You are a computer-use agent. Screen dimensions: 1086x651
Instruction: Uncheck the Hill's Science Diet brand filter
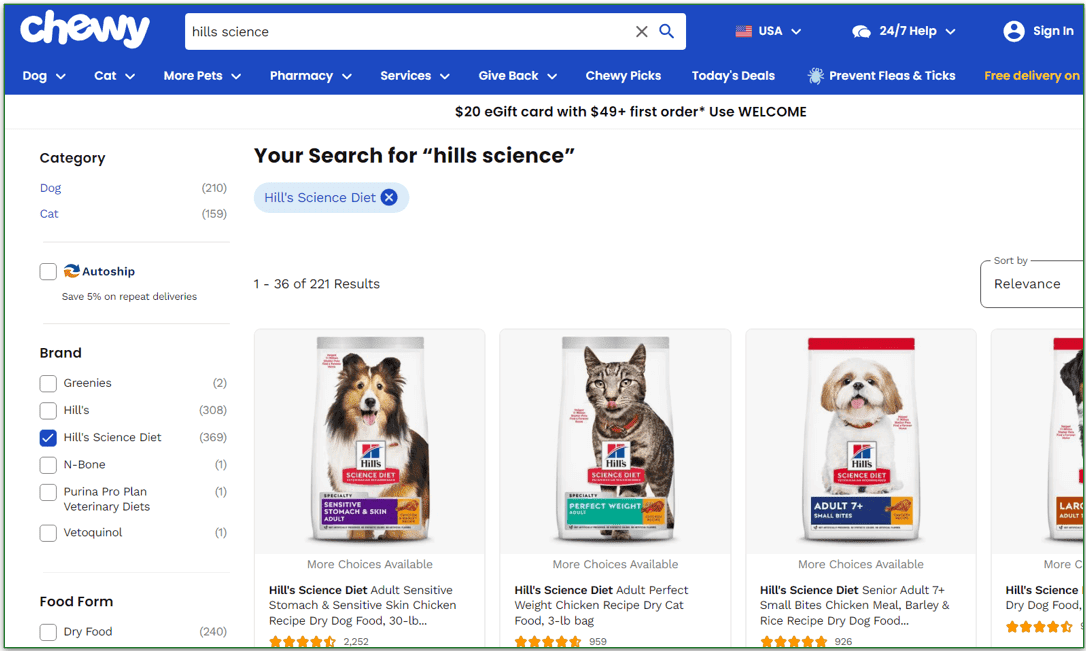pyautogui.click(x=47, y=437)
